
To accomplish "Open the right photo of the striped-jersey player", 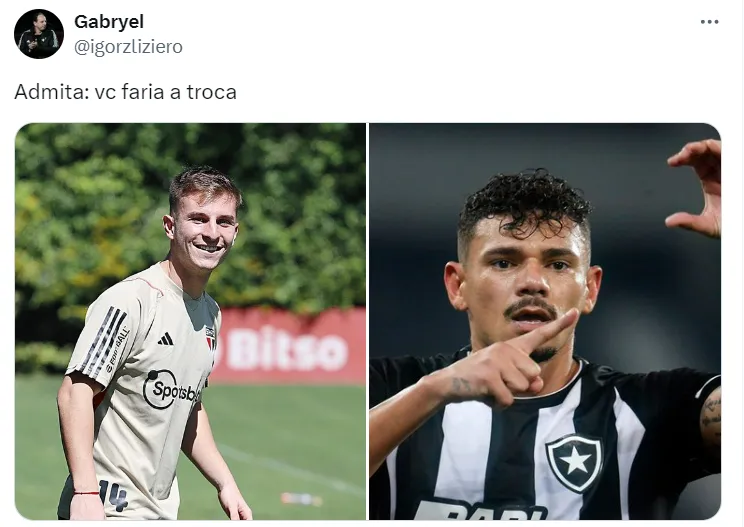I will [545, 321].
